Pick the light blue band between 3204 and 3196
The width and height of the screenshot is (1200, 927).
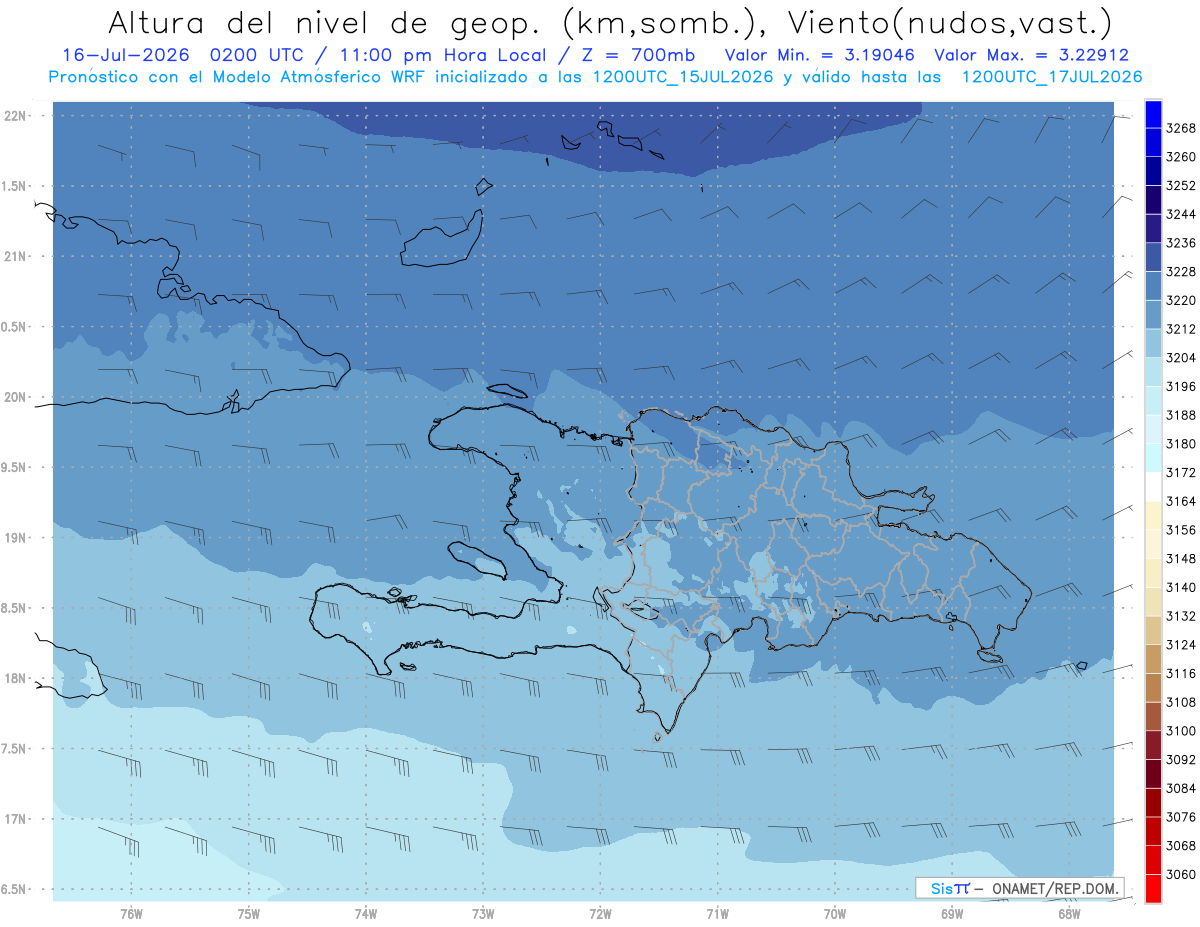(x=1152, y=372)
